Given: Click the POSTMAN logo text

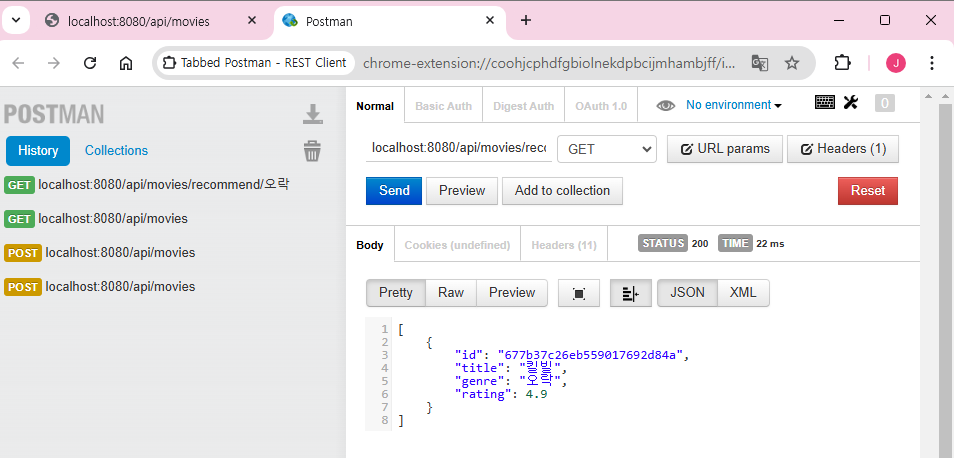Looking at the screenshot, I should click(54, 114).
